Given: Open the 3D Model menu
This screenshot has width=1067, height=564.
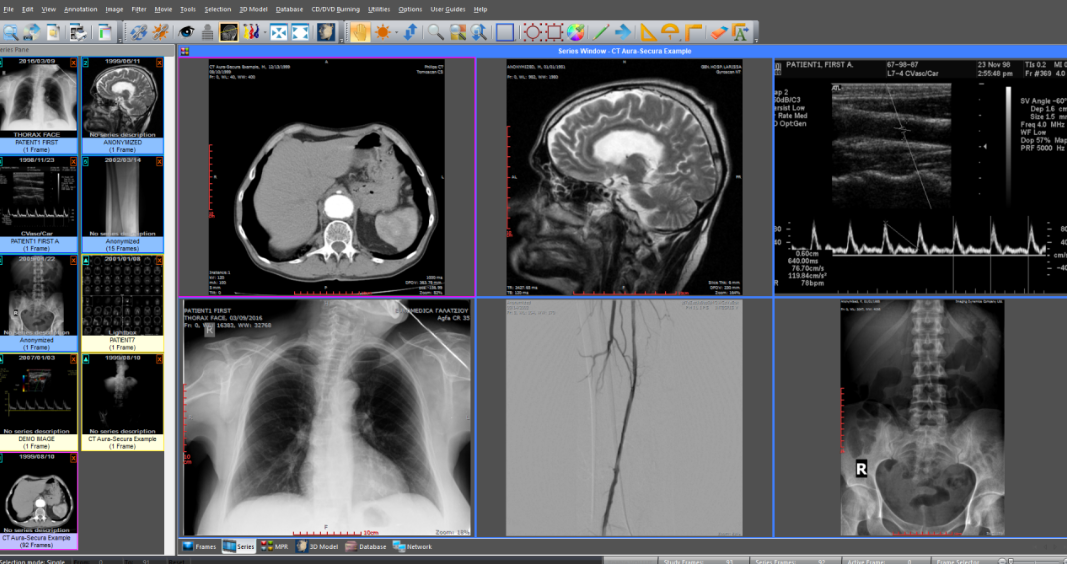Looking at the screenshot, I should pyautogui.click(x=253, y=10).
